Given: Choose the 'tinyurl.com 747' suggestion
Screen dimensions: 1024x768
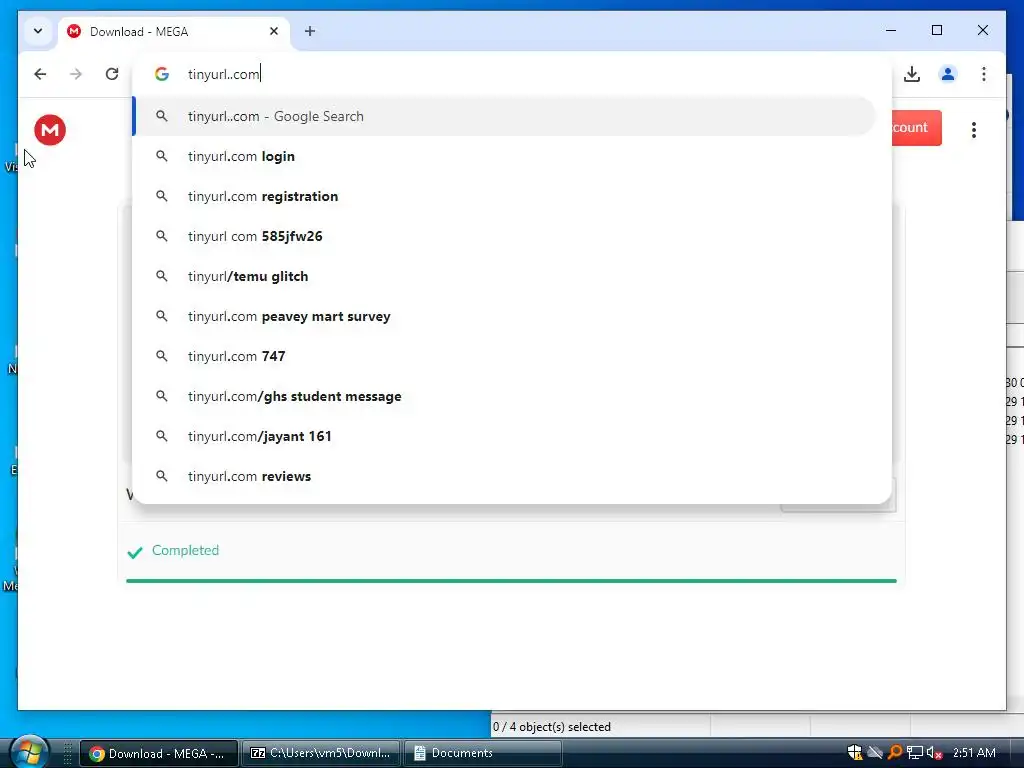Looking at the screenshot, I should pyautogui.click(x=504, y=356).
